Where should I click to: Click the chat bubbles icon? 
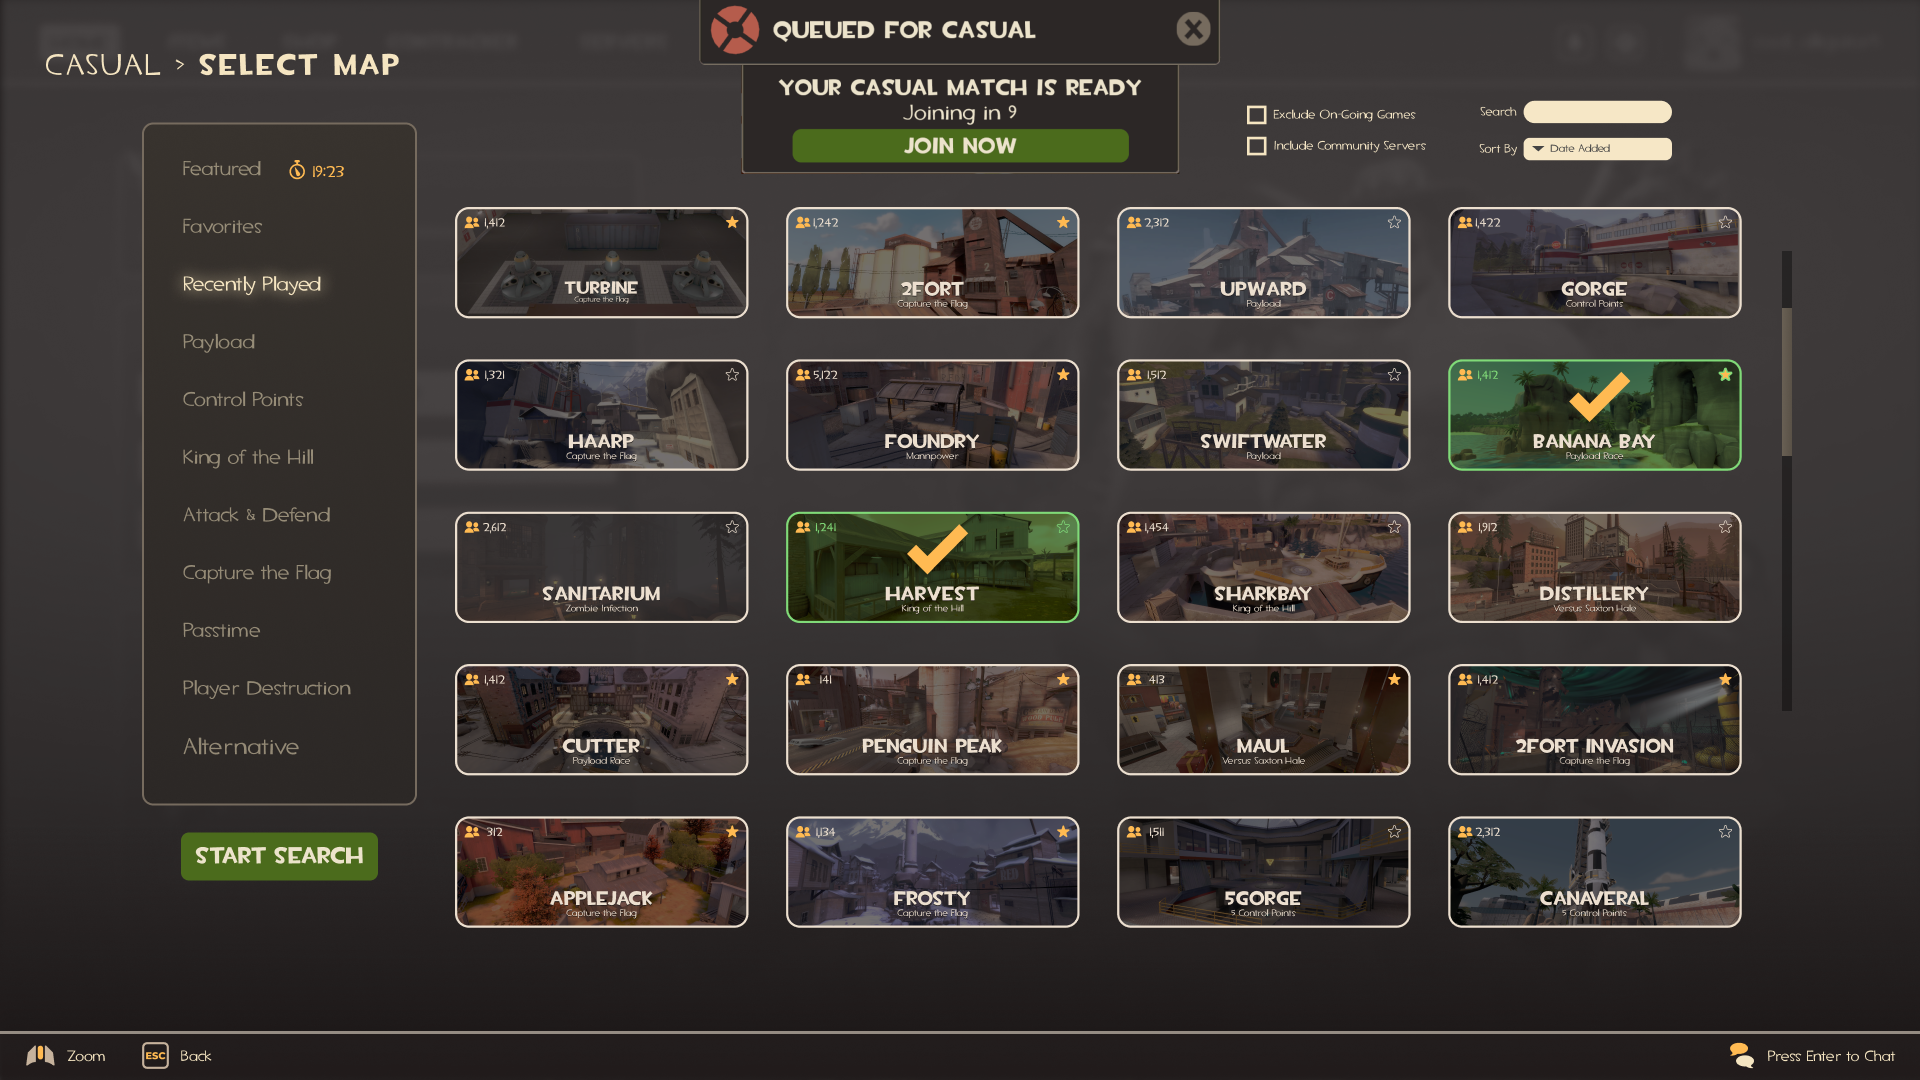click(1741, 1055)
